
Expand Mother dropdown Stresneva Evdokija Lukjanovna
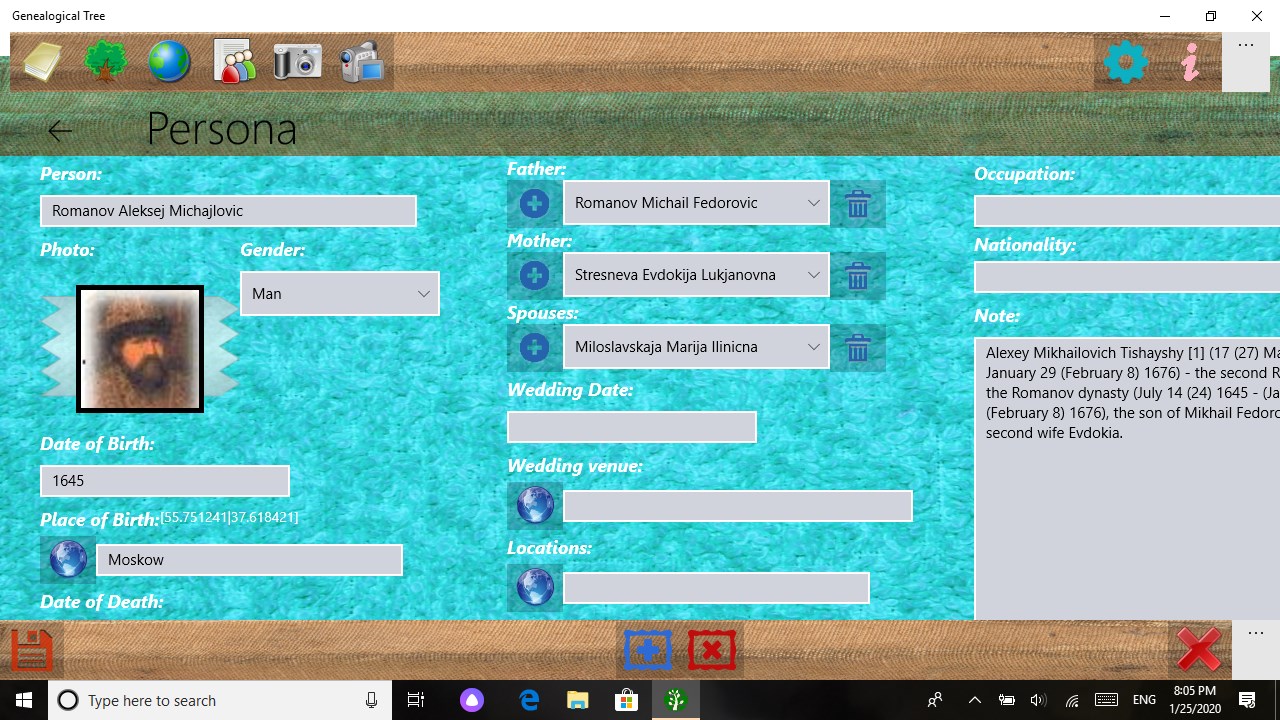point(696,275)
